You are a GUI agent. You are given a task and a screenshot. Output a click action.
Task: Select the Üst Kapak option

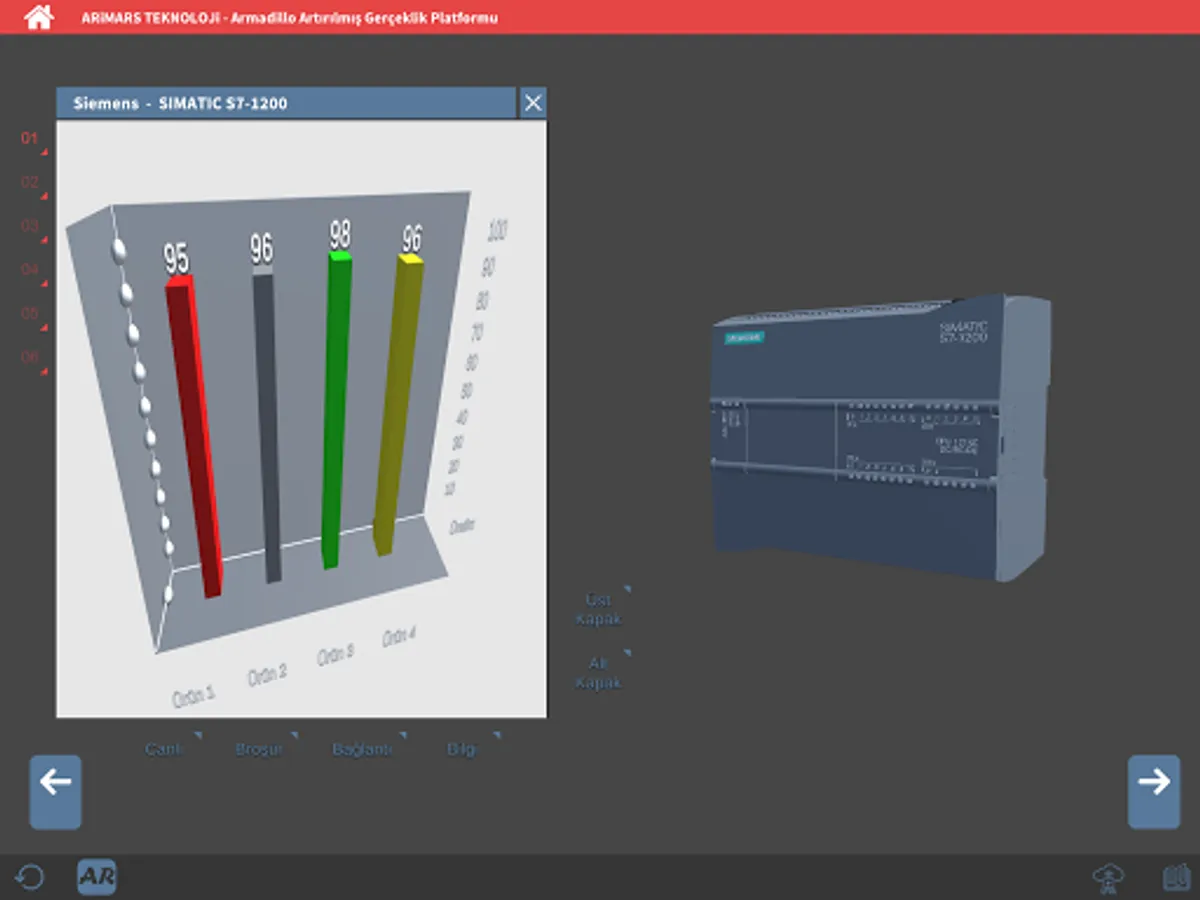click(x=601, y=608)
